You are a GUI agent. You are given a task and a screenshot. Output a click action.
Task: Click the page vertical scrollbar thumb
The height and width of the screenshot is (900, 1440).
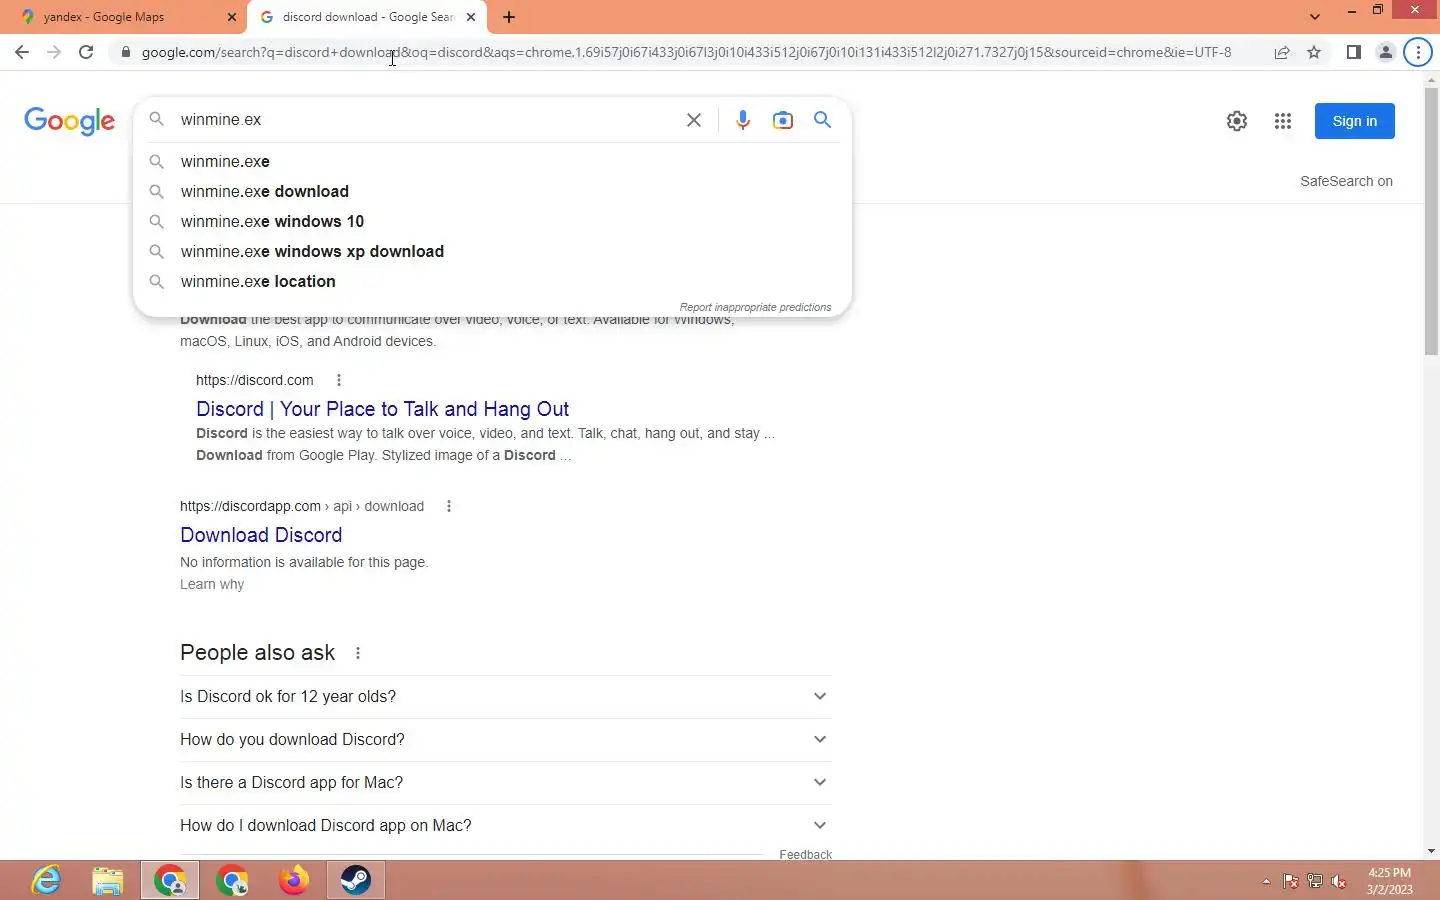click(x=1431, y=220)
